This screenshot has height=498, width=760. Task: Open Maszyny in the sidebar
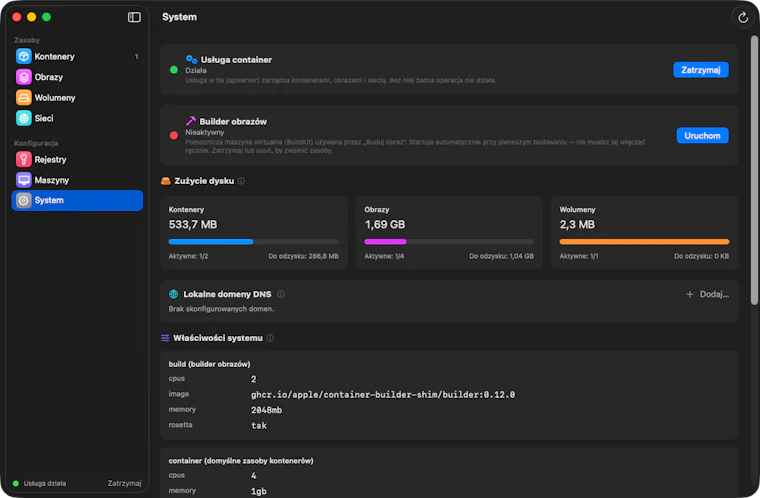point(77,180)
